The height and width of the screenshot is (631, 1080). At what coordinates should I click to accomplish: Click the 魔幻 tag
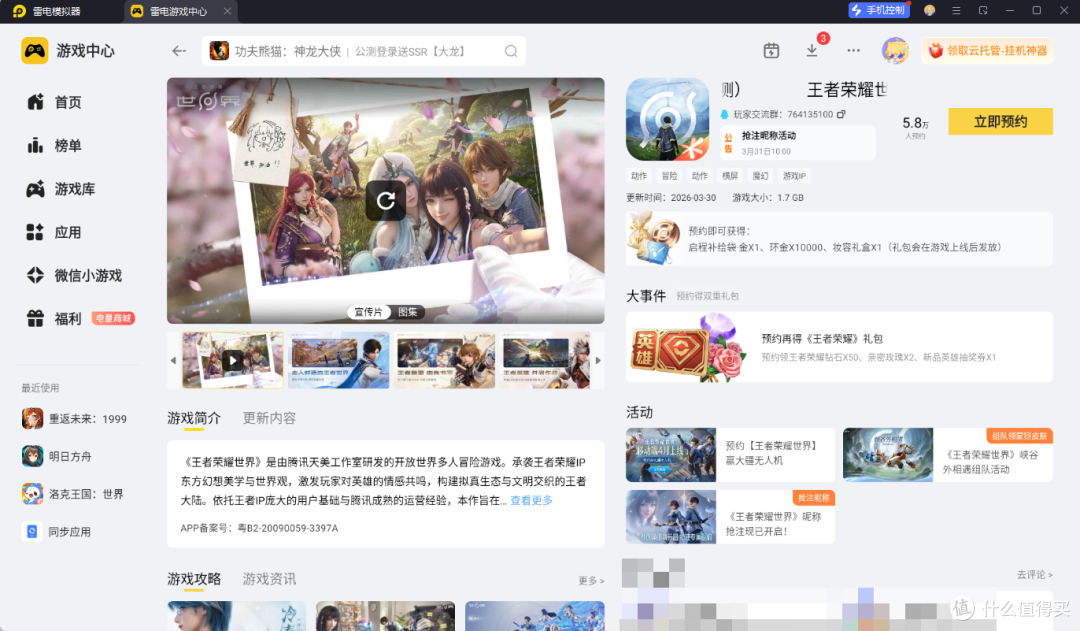point(760,176)
